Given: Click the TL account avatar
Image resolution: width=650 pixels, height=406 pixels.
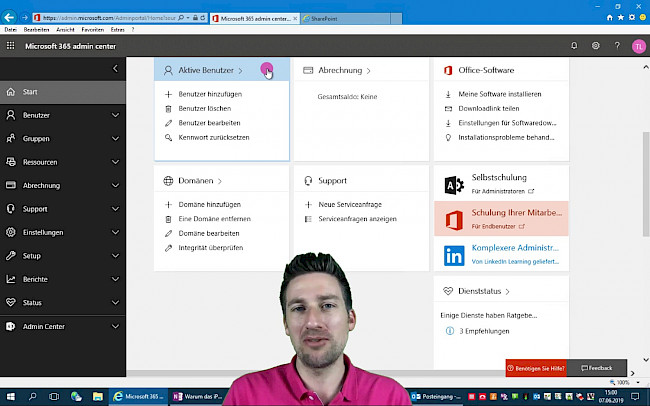Looking at the screenshot, I should (639, 46).
